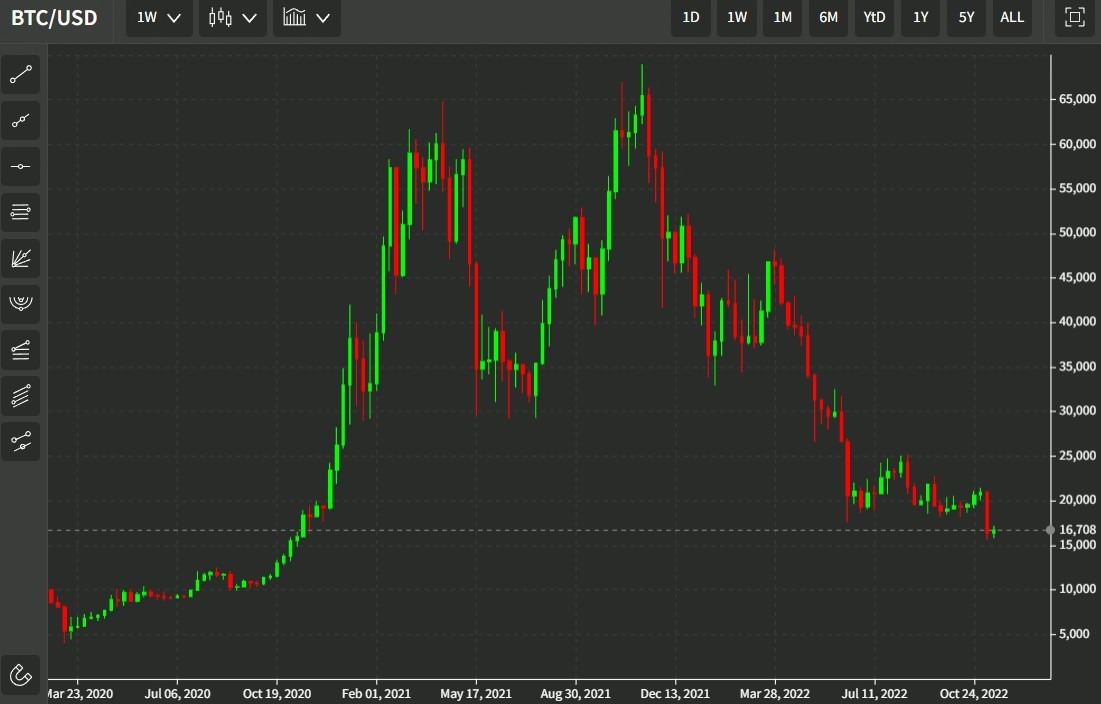Click the 10,000 price axis label
The height and width of the screenshot is (704, 1101).
coord(1077,589)
